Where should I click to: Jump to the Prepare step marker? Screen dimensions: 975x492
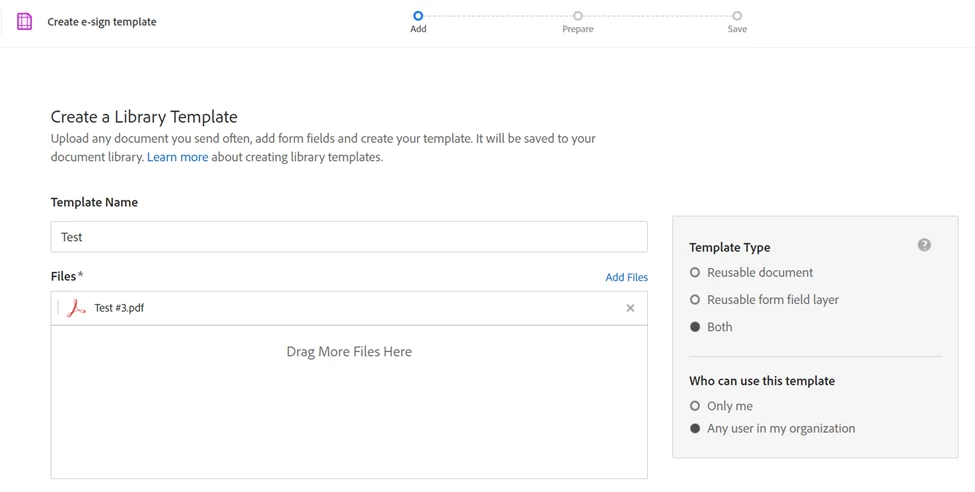click(578, 16)
